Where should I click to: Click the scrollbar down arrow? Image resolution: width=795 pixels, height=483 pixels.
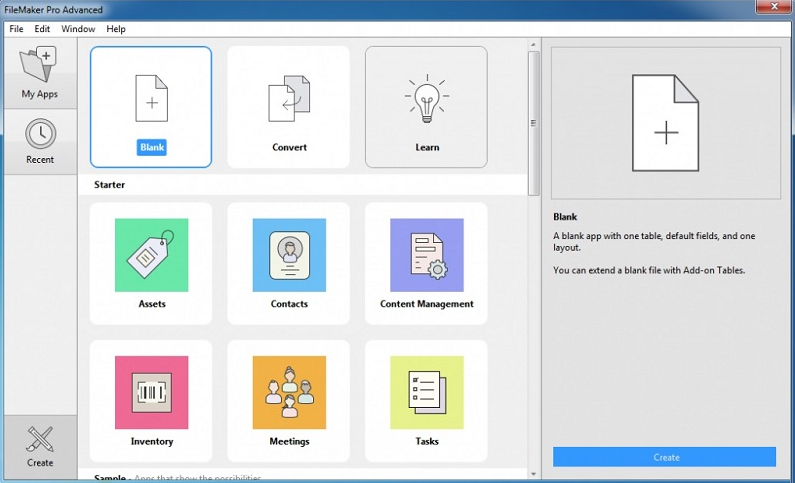tap(533, 474)
